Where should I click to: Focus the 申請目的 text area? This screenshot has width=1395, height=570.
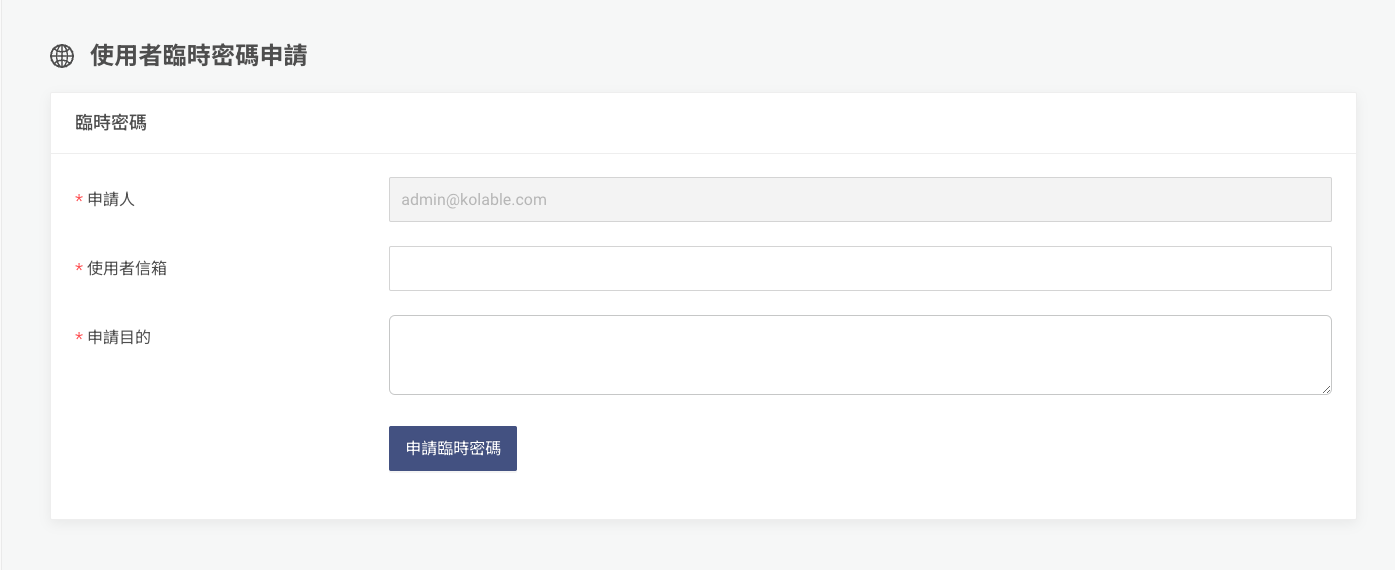(859, 354)
